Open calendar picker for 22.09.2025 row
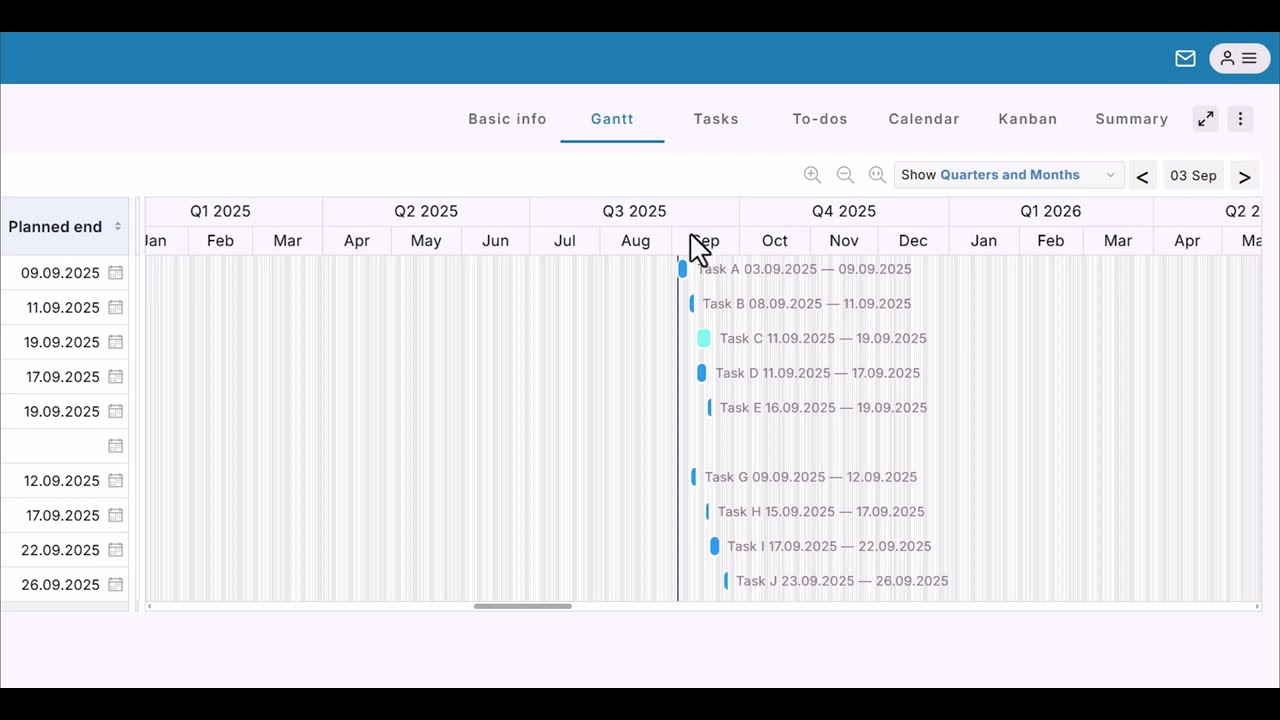The image size is (1280, 720). [x=116, y=550]
